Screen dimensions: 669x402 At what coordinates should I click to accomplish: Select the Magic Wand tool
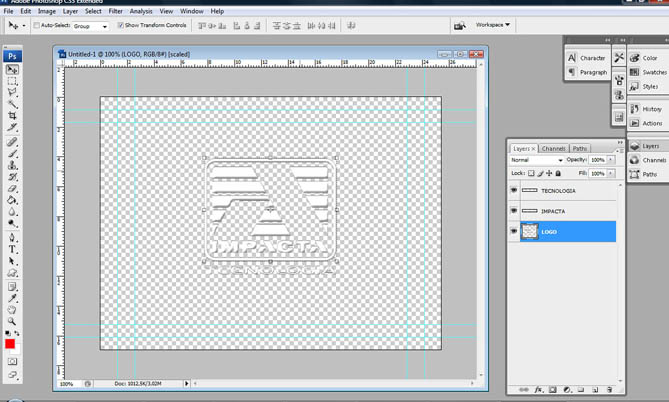pyautogui.click(x=12, y=104)
